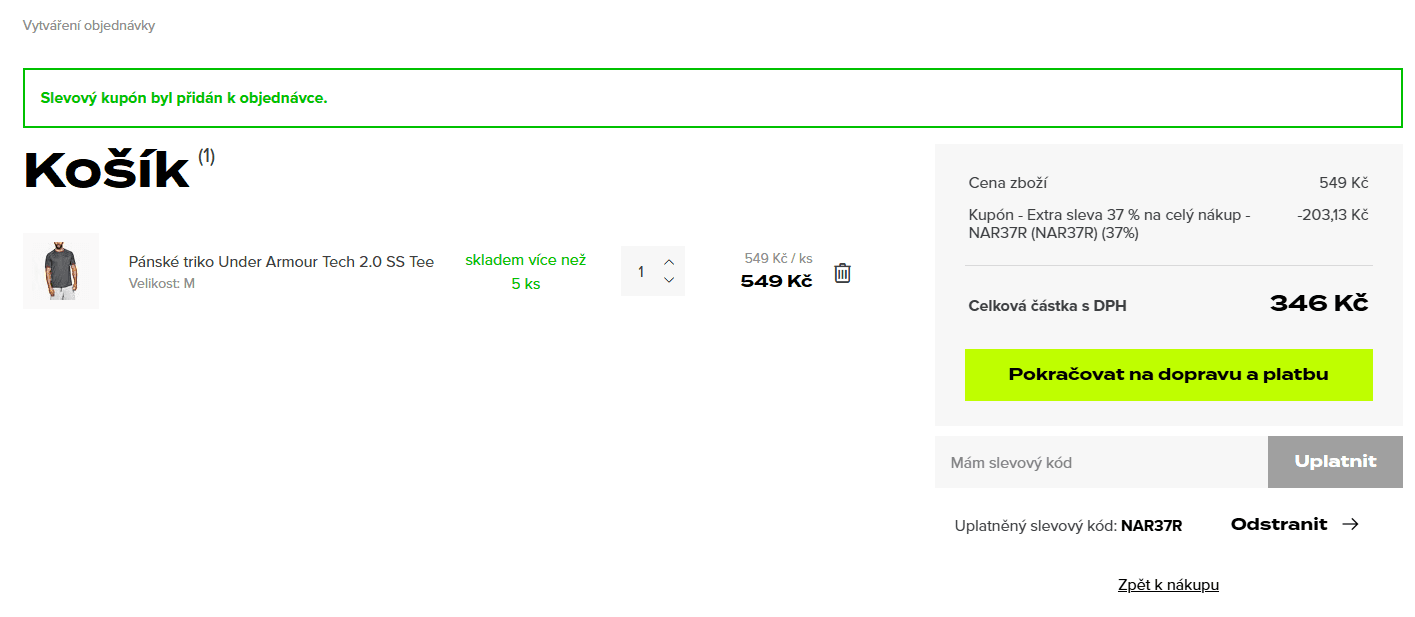The height and width of the screenshot is (617, 1415).
Task: Click the total amount 346 Kč
Action: point(1318,304)
